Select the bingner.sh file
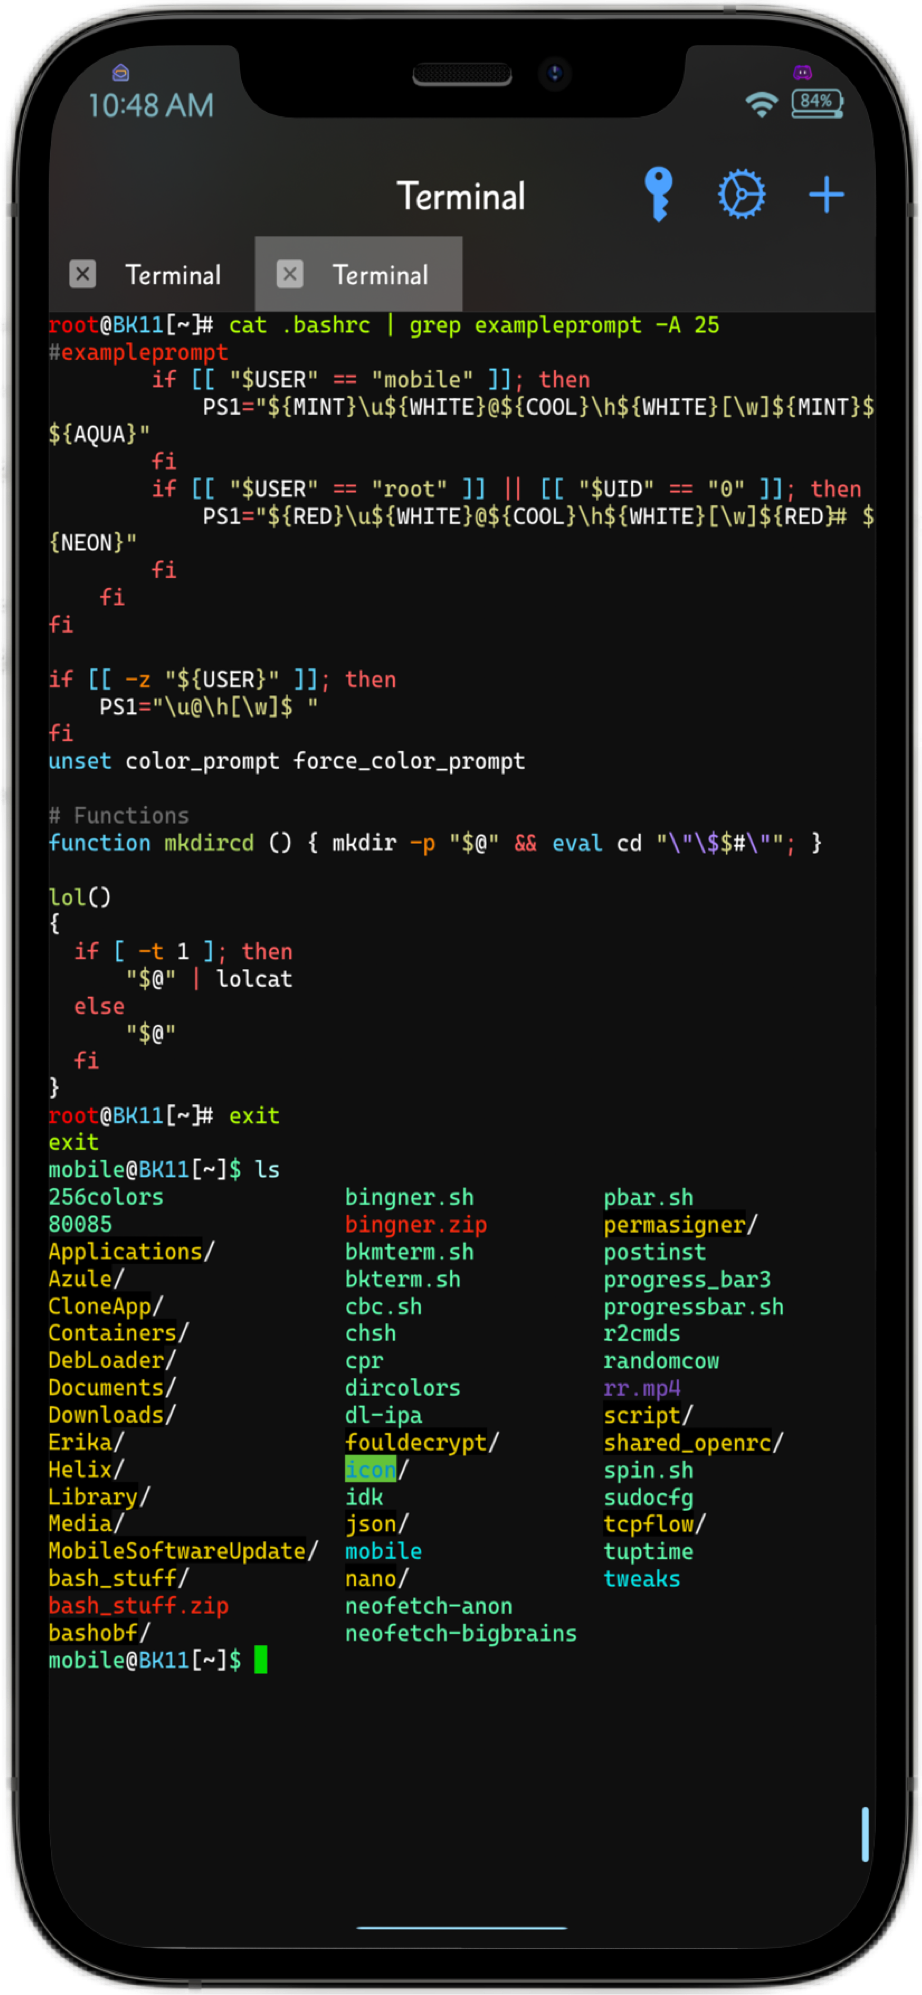Viewport: 922px width, 1995px height. click(409, 1197)
